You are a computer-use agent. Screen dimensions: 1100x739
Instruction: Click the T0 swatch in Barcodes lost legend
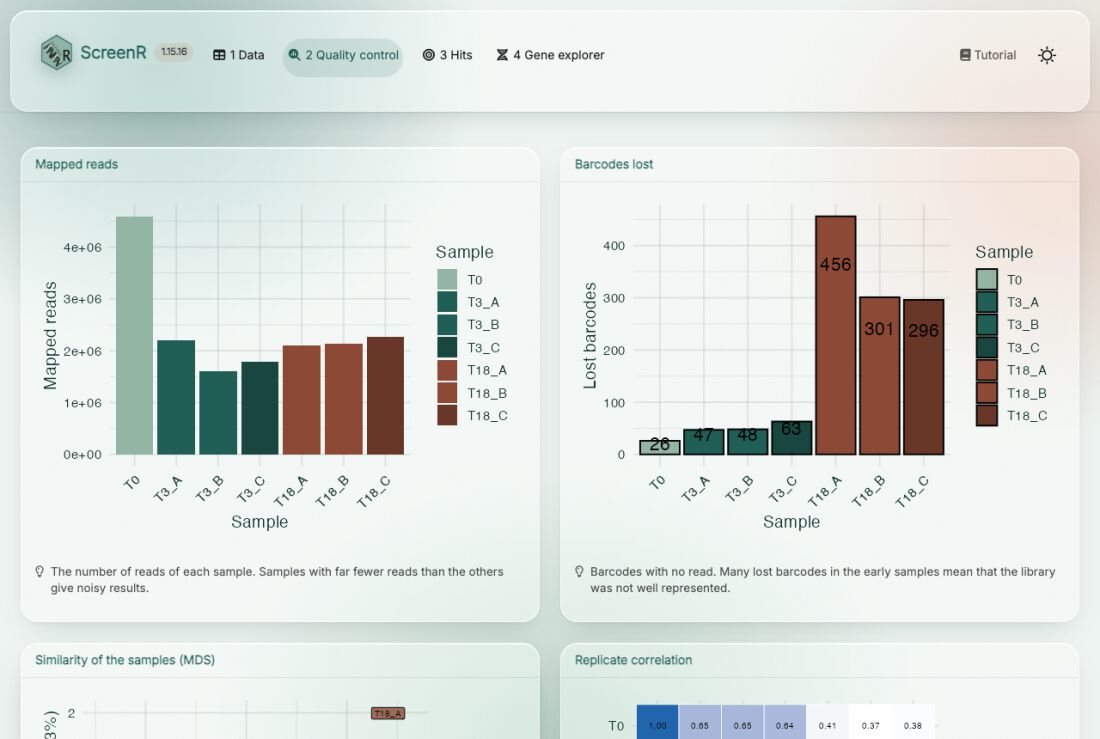point(986,279)
